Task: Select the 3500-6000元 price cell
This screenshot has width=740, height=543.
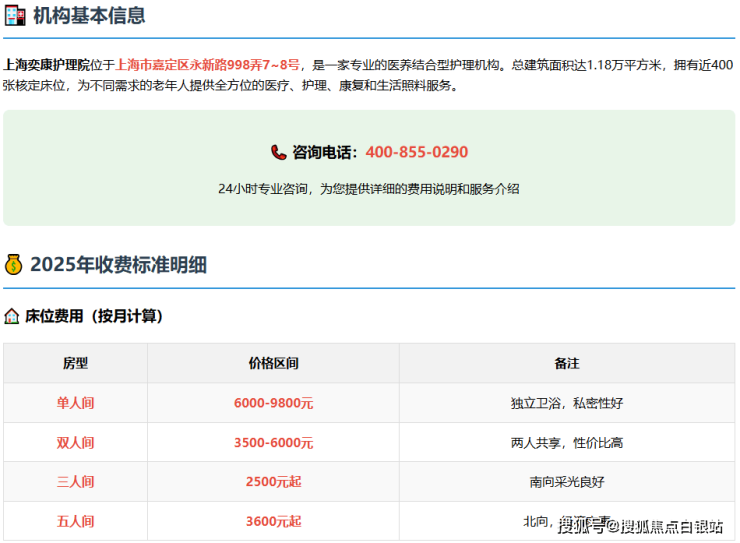Action: pos(273,443)
